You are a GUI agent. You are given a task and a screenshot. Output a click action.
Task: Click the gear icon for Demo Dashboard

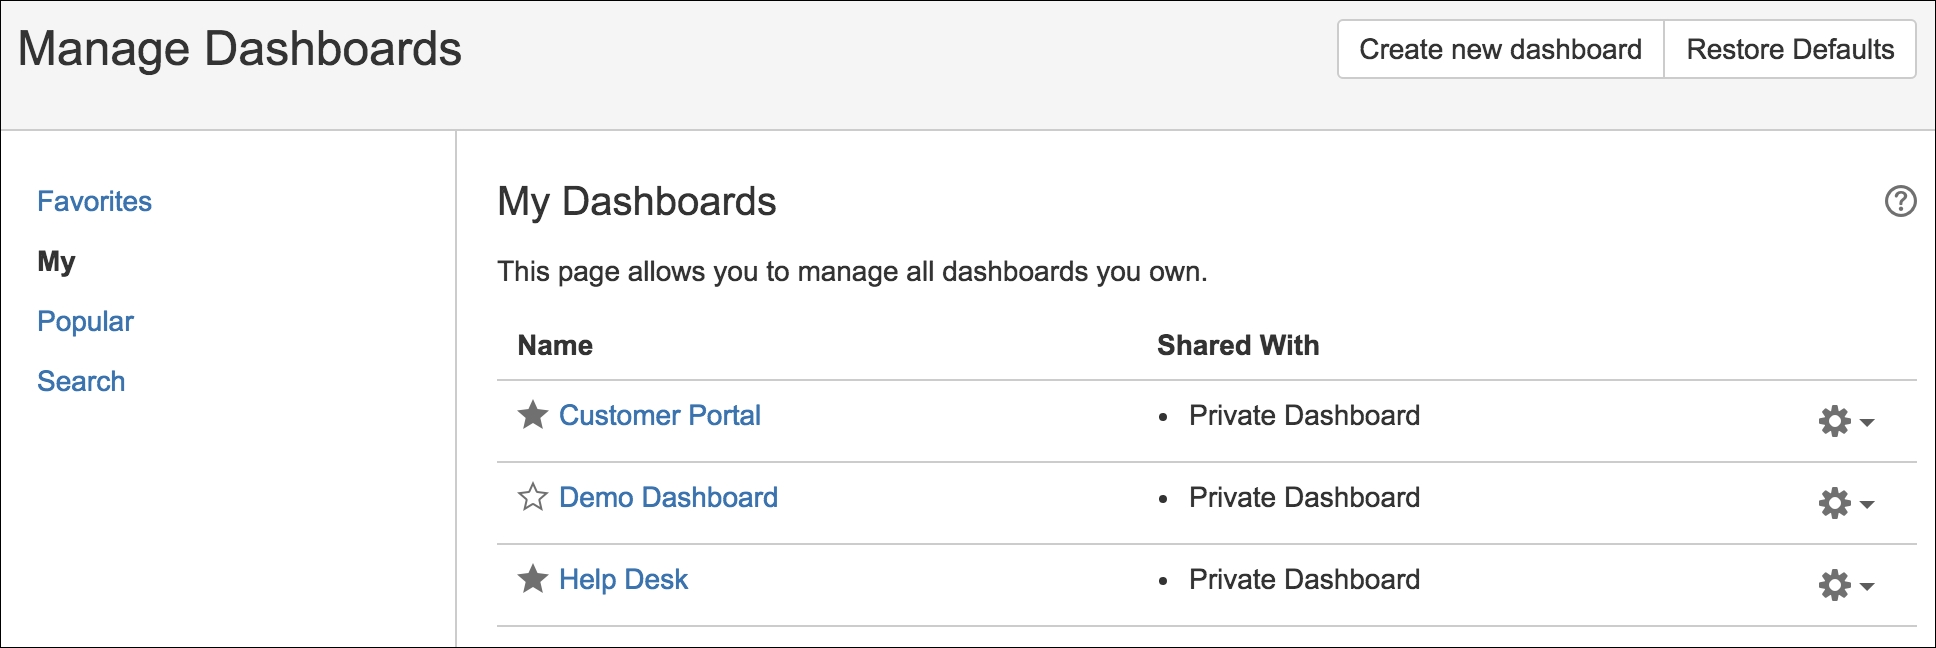click(x=1834, y=503)
